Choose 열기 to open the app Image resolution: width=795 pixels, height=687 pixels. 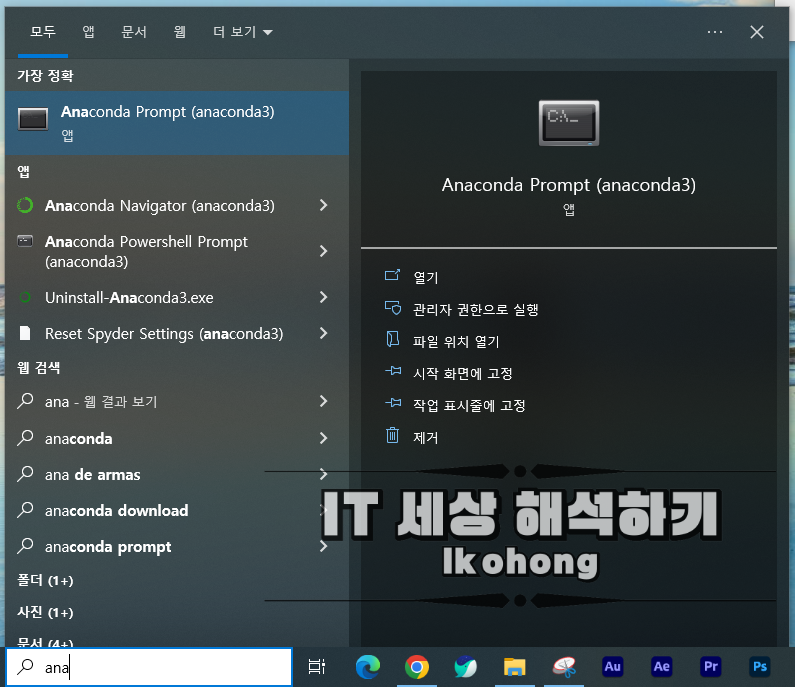[425, 277]
